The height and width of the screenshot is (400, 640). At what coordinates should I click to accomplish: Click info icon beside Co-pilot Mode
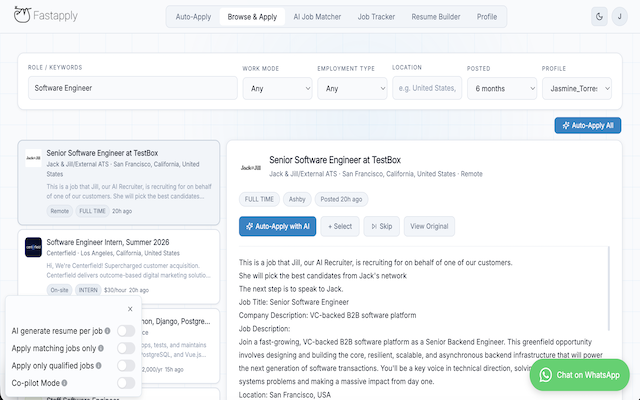click(x=64, y=383)
